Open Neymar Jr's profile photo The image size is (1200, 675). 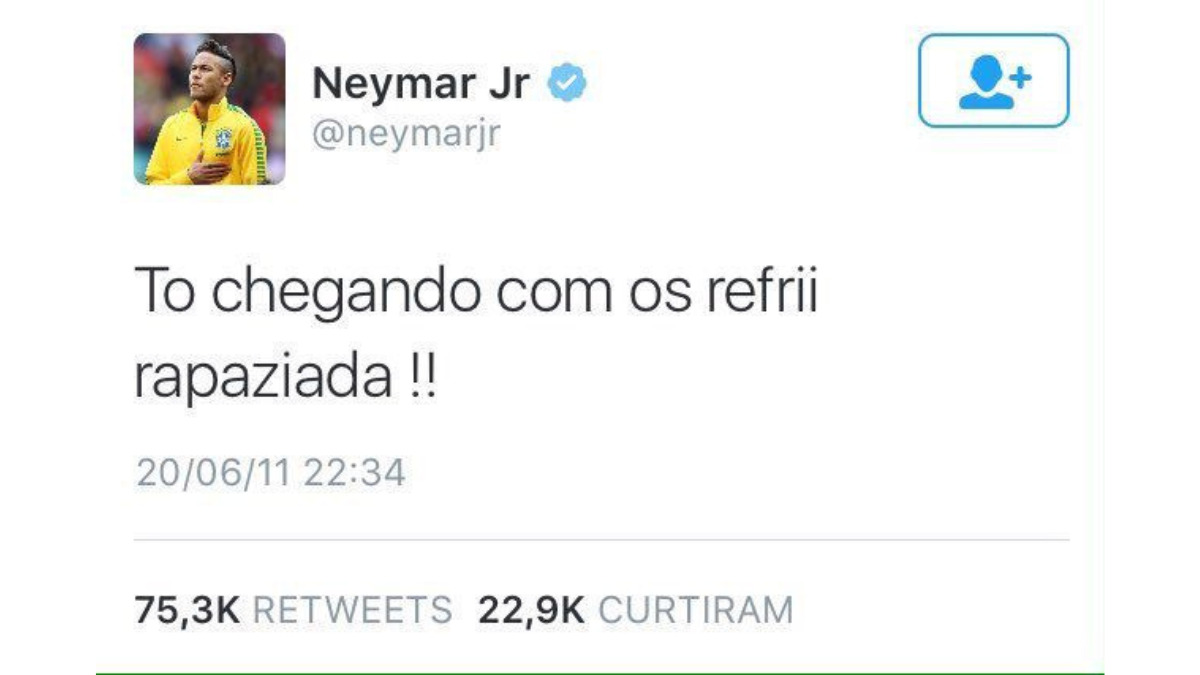click(x=210, y=109)
